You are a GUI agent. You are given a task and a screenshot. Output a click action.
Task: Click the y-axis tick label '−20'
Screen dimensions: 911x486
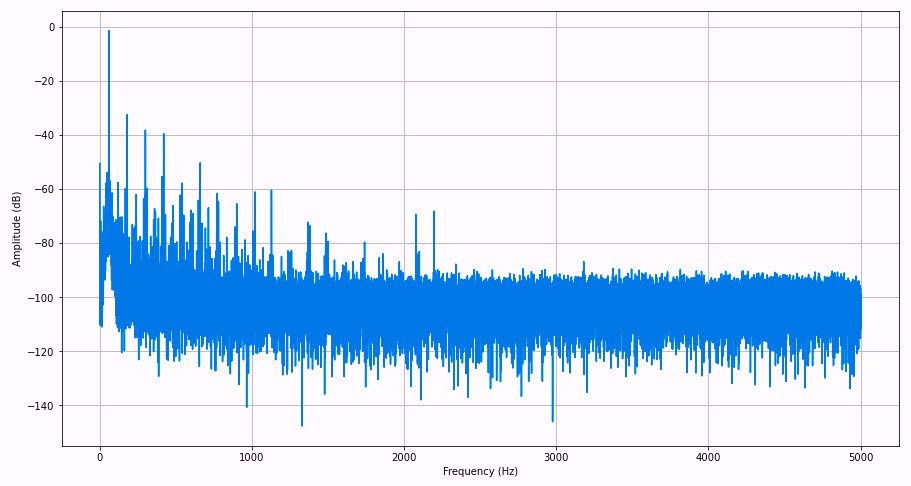pos(44,81)
